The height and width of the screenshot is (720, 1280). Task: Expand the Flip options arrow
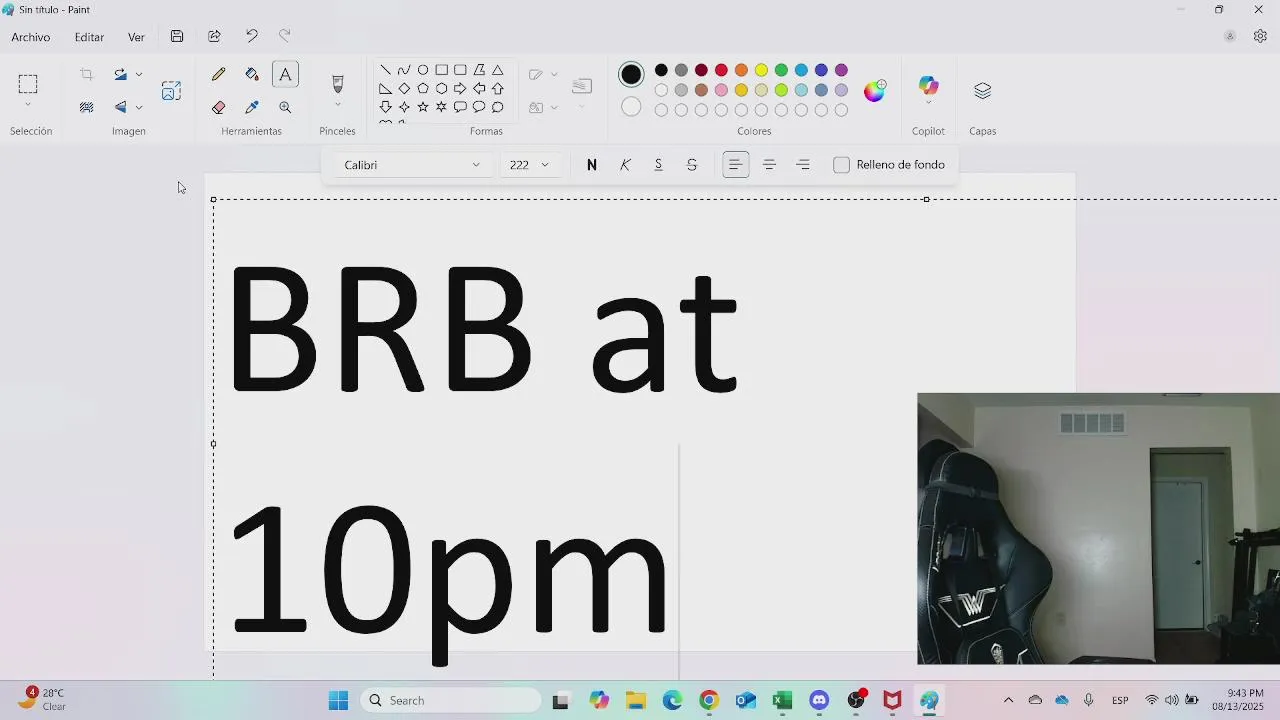click(x=139, y=107)
